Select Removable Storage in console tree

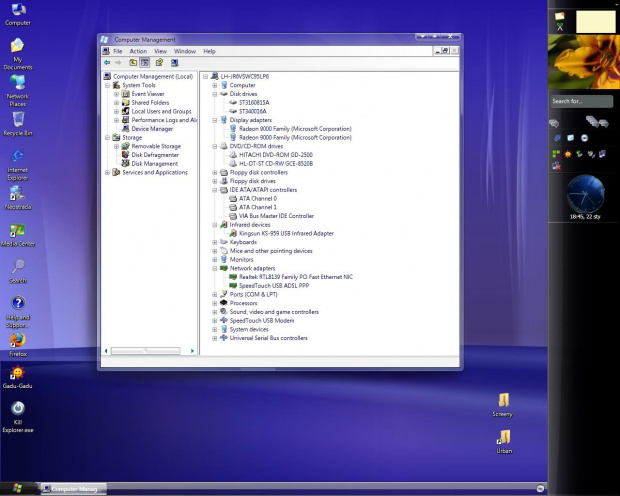click(x=156, y=146)
